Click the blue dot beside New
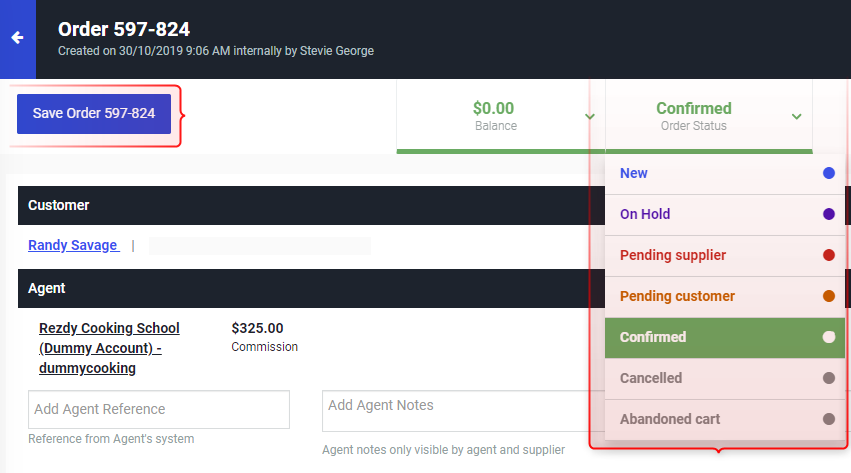The image size is (851, 473). pos(829,173)
